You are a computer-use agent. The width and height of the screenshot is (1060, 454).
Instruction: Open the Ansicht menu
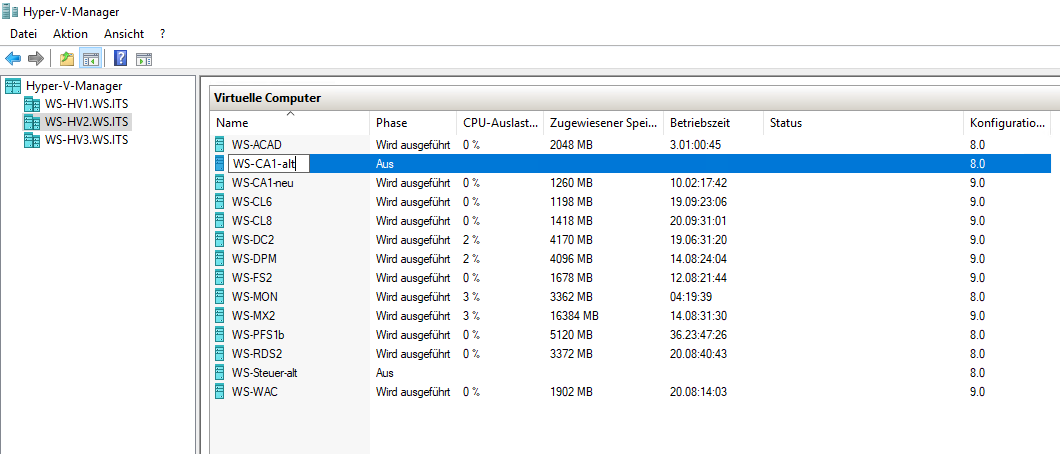click(x=124, y=34)
